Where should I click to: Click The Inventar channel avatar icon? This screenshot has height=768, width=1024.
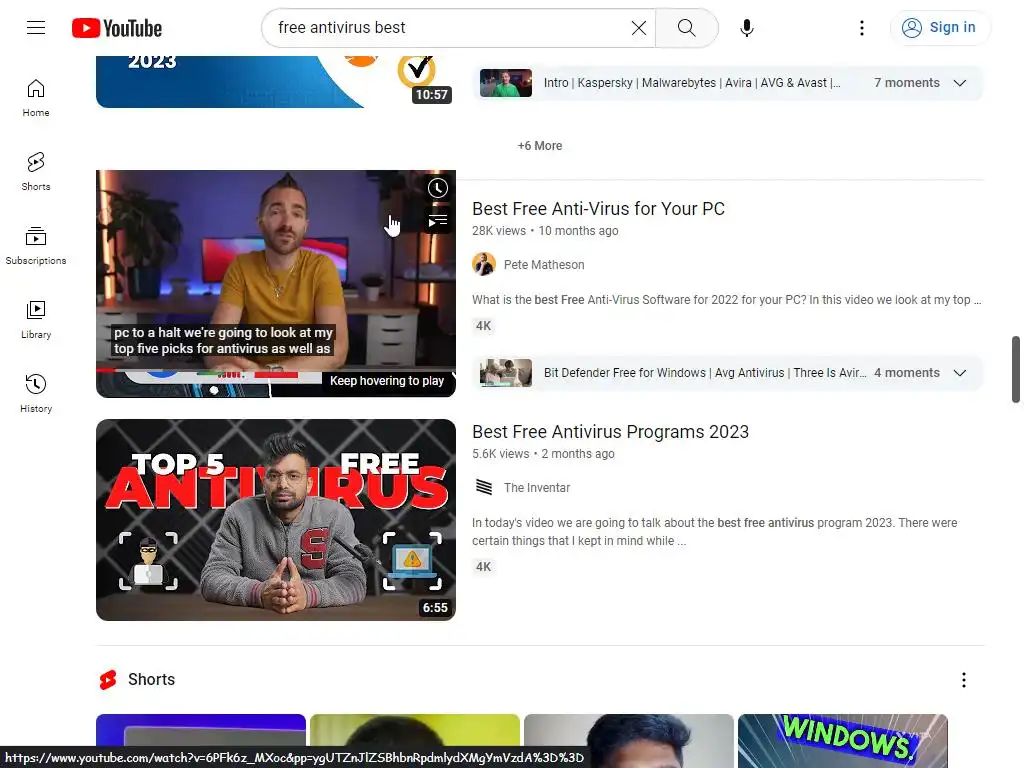point(484,487)
